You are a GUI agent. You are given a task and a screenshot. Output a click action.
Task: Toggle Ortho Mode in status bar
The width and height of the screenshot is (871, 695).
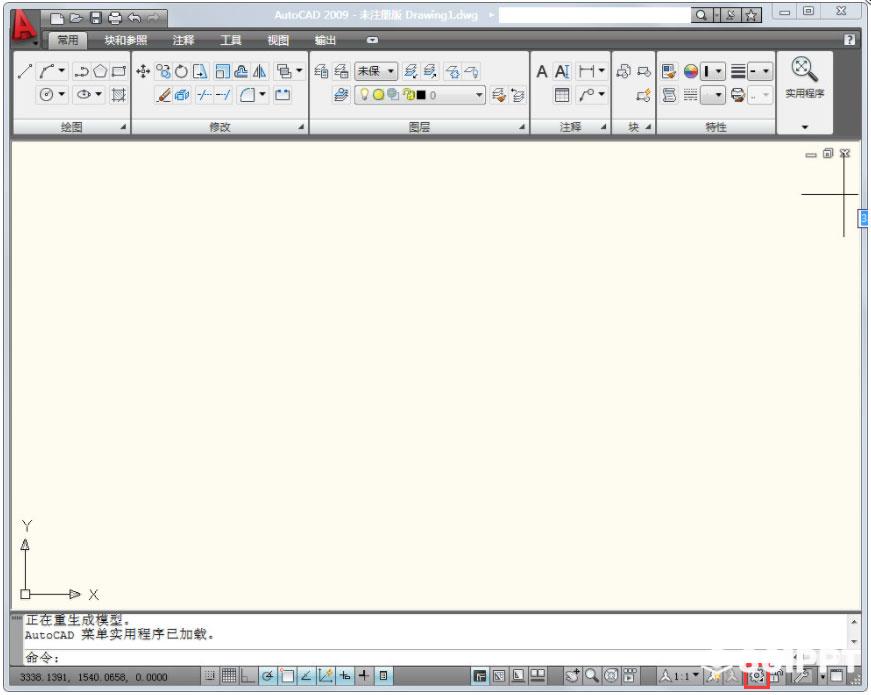click(247, 676)
